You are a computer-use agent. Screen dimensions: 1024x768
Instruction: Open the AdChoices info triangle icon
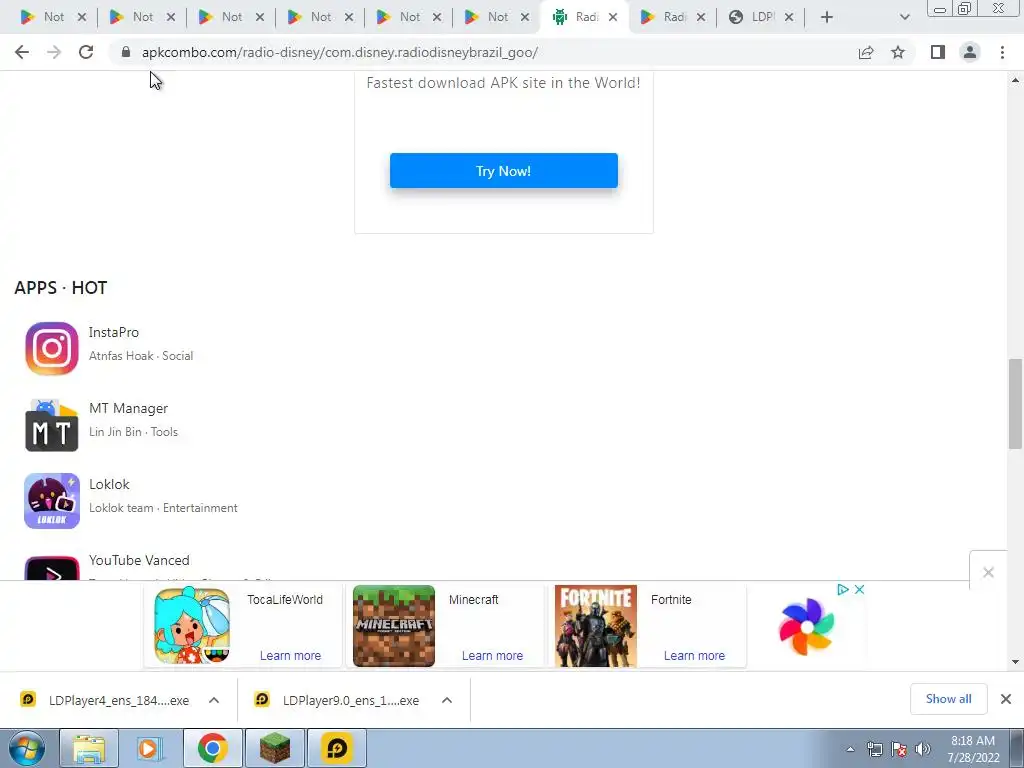tap(842, 589)
